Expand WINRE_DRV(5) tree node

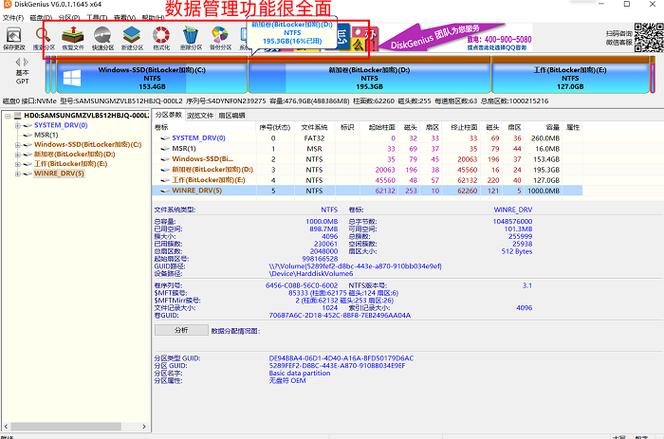click(x=17, y=174)
